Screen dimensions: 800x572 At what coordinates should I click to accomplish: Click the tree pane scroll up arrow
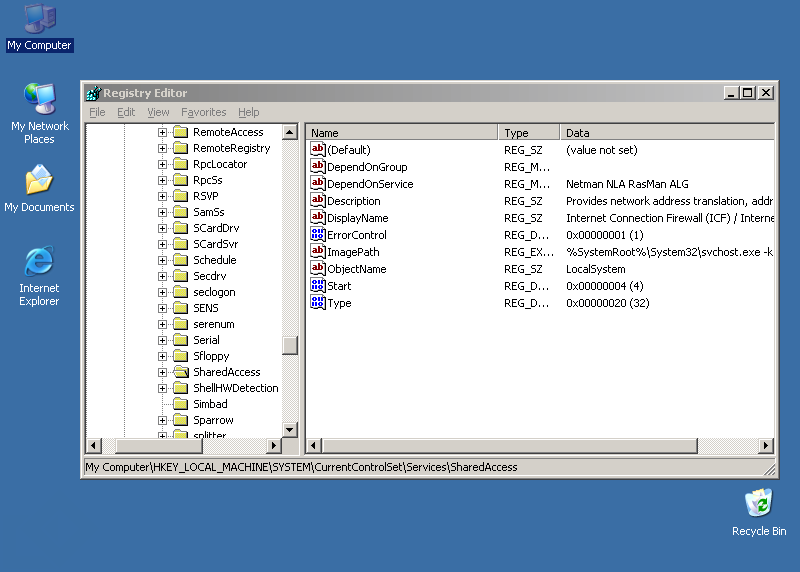[x=290, y=132]
